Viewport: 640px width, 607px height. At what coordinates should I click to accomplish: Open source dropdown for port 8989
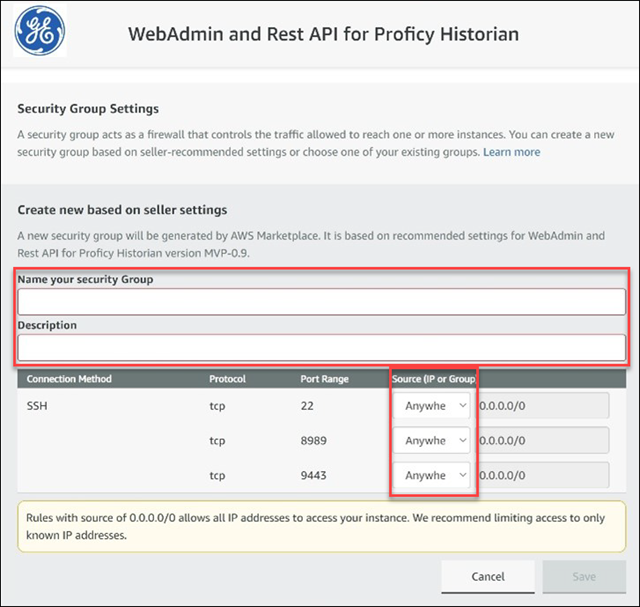[x=432, y=440]
